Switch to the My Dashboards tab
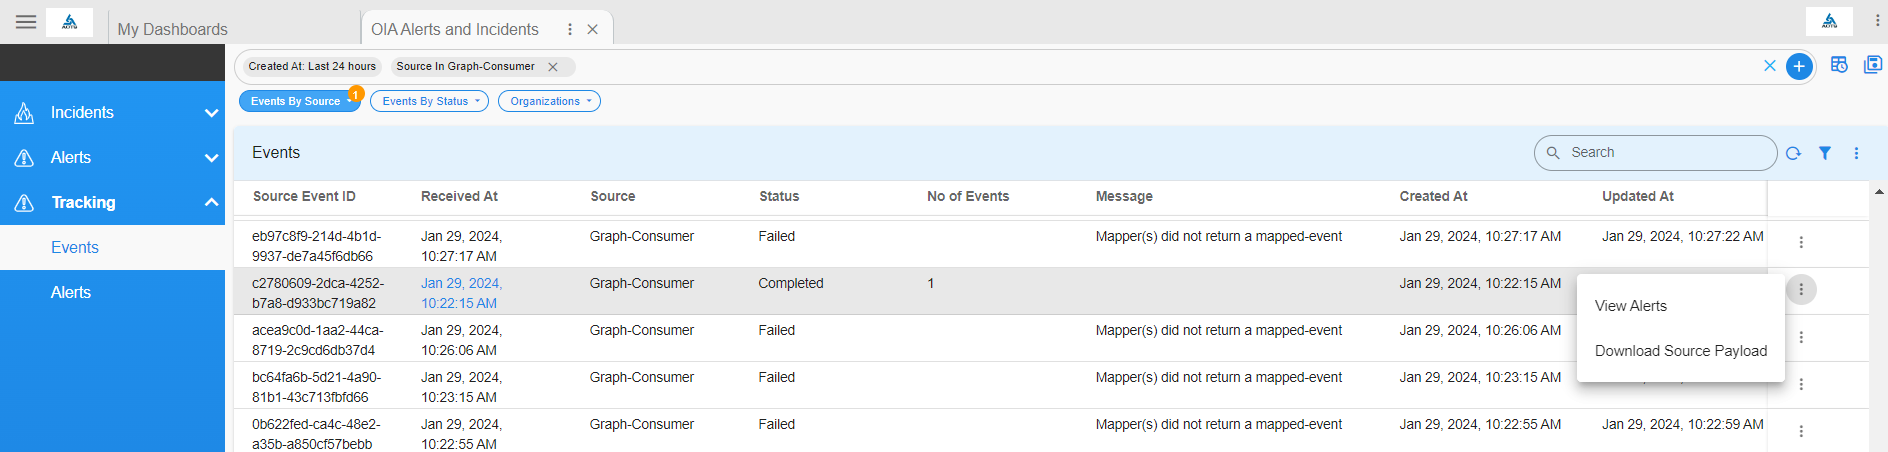The image size is (1888, 452). 173,30
